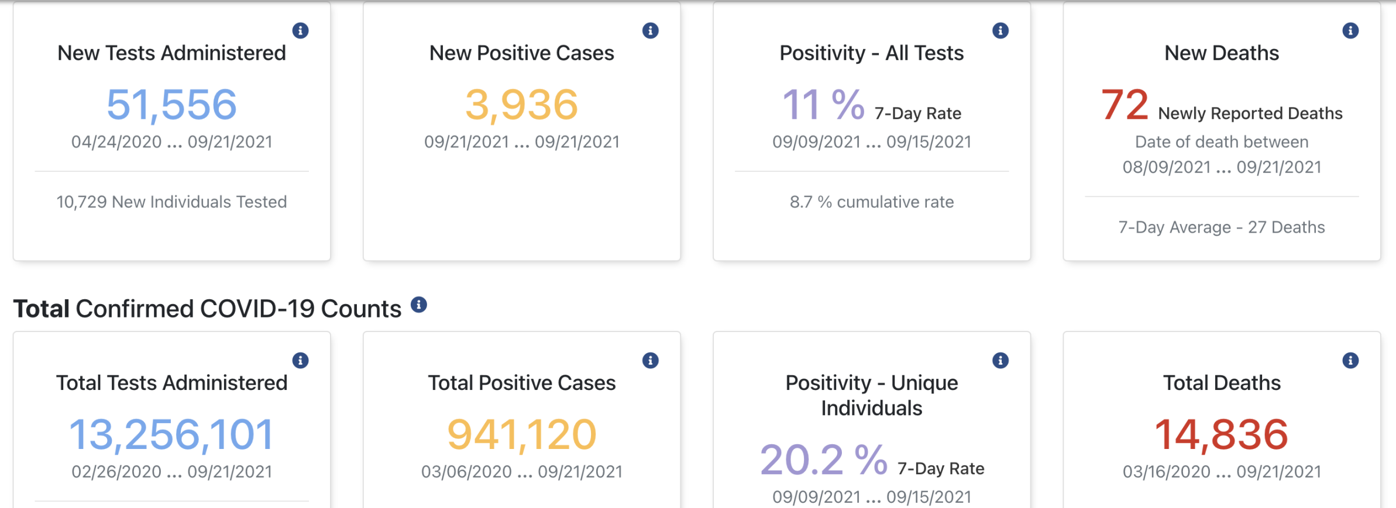The width and height of the screenshot is (1396, 508).
Task: Open info icon for New Positive Cases
Action: pyautogui.click(x=650, y=31)
